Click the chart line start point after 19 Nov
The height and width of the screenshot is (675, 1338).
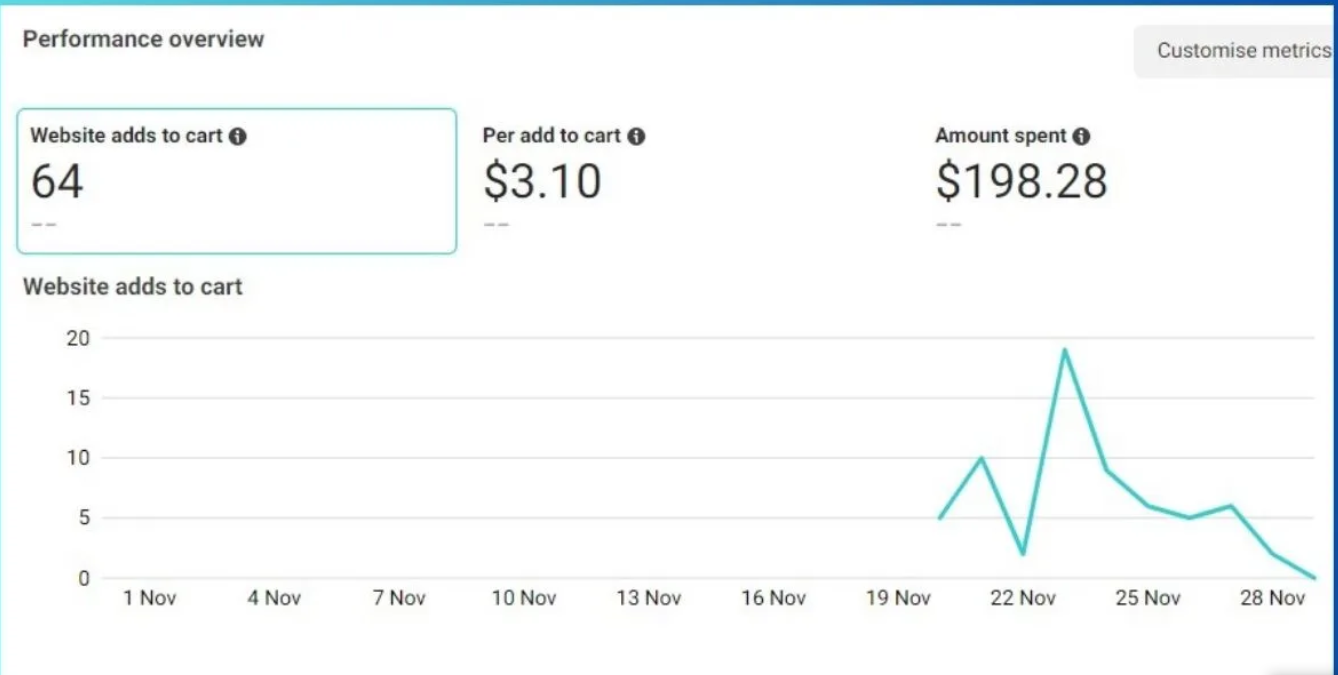click(x=940, y=518)
